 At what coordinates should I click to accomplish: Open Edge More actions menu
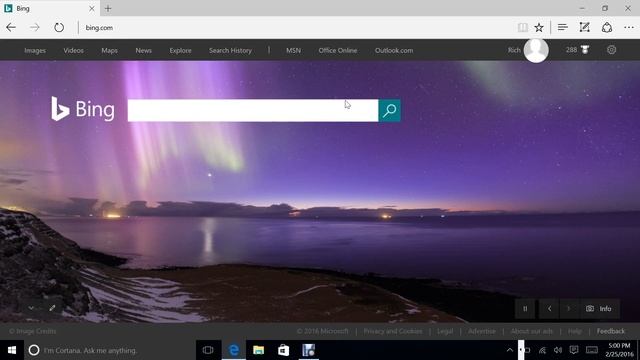point(629,27)
